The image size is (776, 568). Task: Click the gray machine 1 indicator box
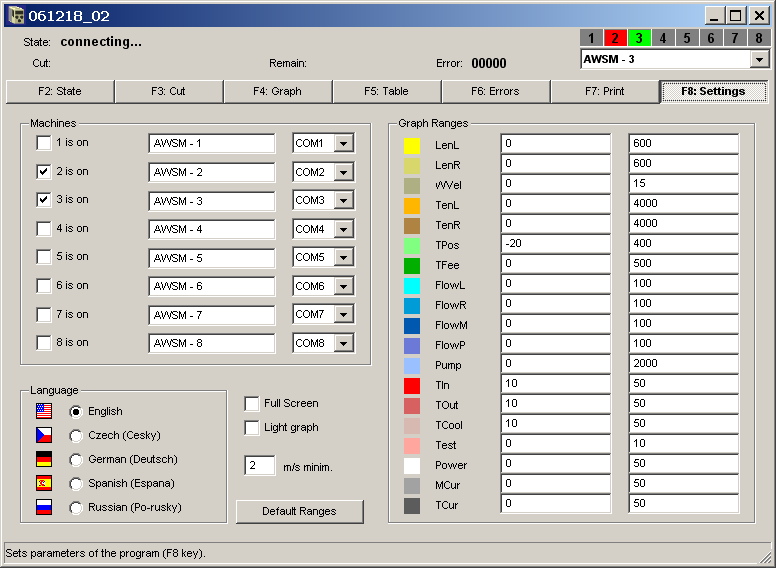tap(591, 38)
